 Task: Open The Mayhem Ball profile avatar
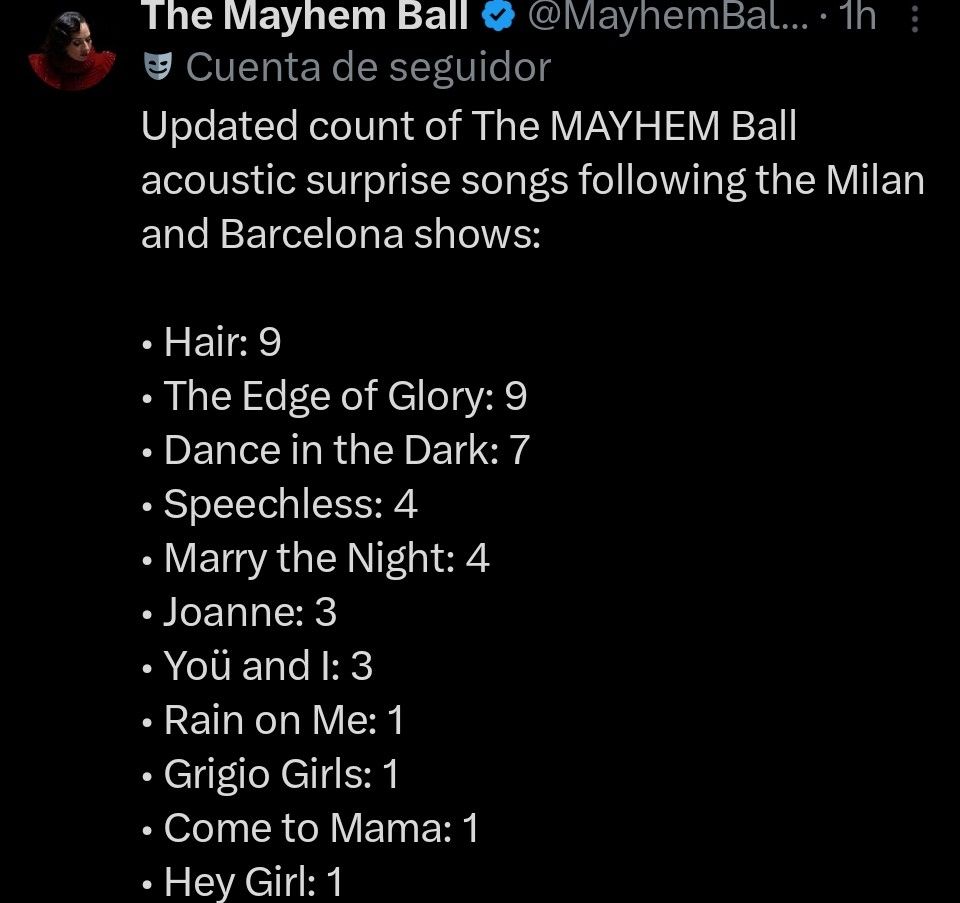click(x=72, y=50)
